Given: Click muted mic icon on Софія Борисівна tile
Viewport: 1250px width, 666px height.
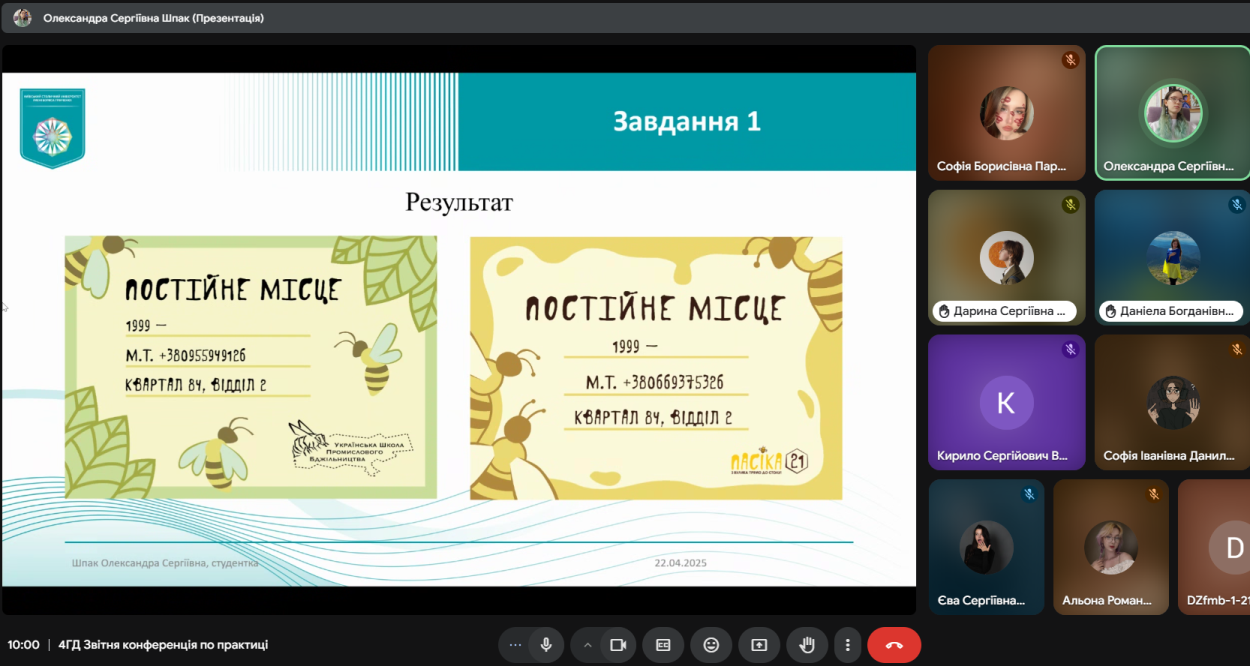Looking at the screenshot, I should point(1070,60).
